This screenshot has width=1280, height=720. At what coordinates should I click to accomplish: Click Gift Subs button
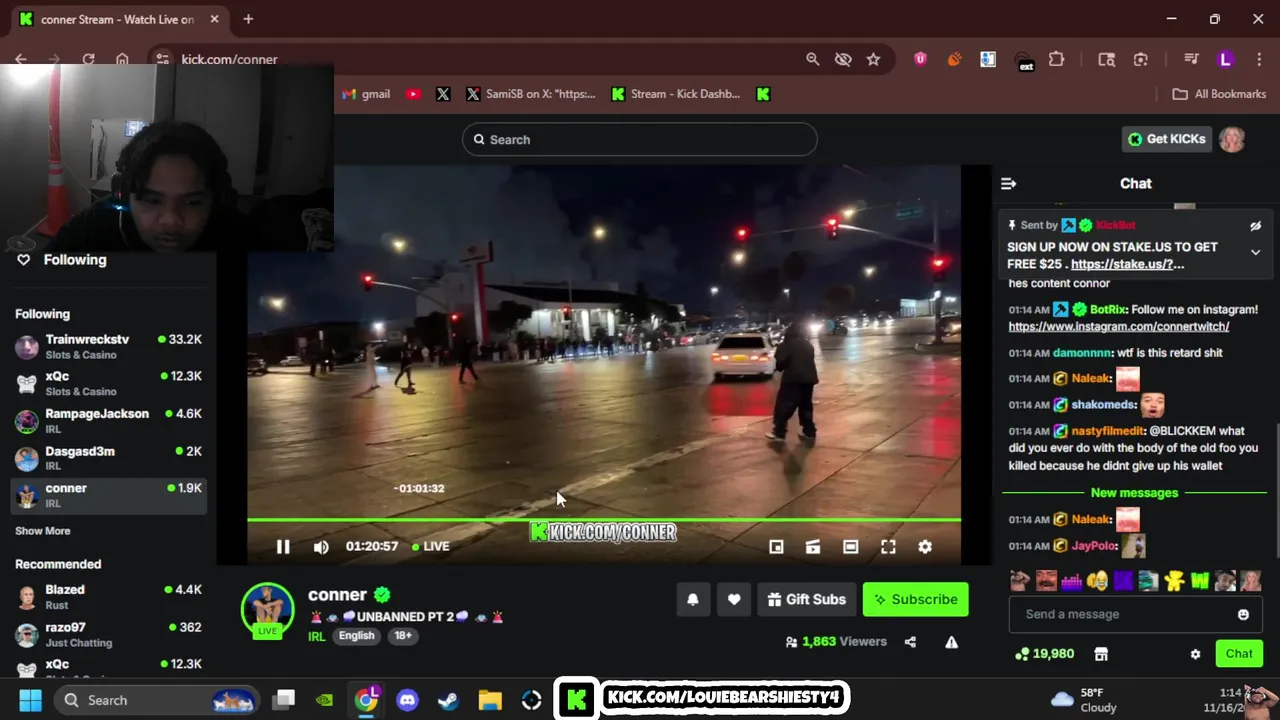point(807,599)
